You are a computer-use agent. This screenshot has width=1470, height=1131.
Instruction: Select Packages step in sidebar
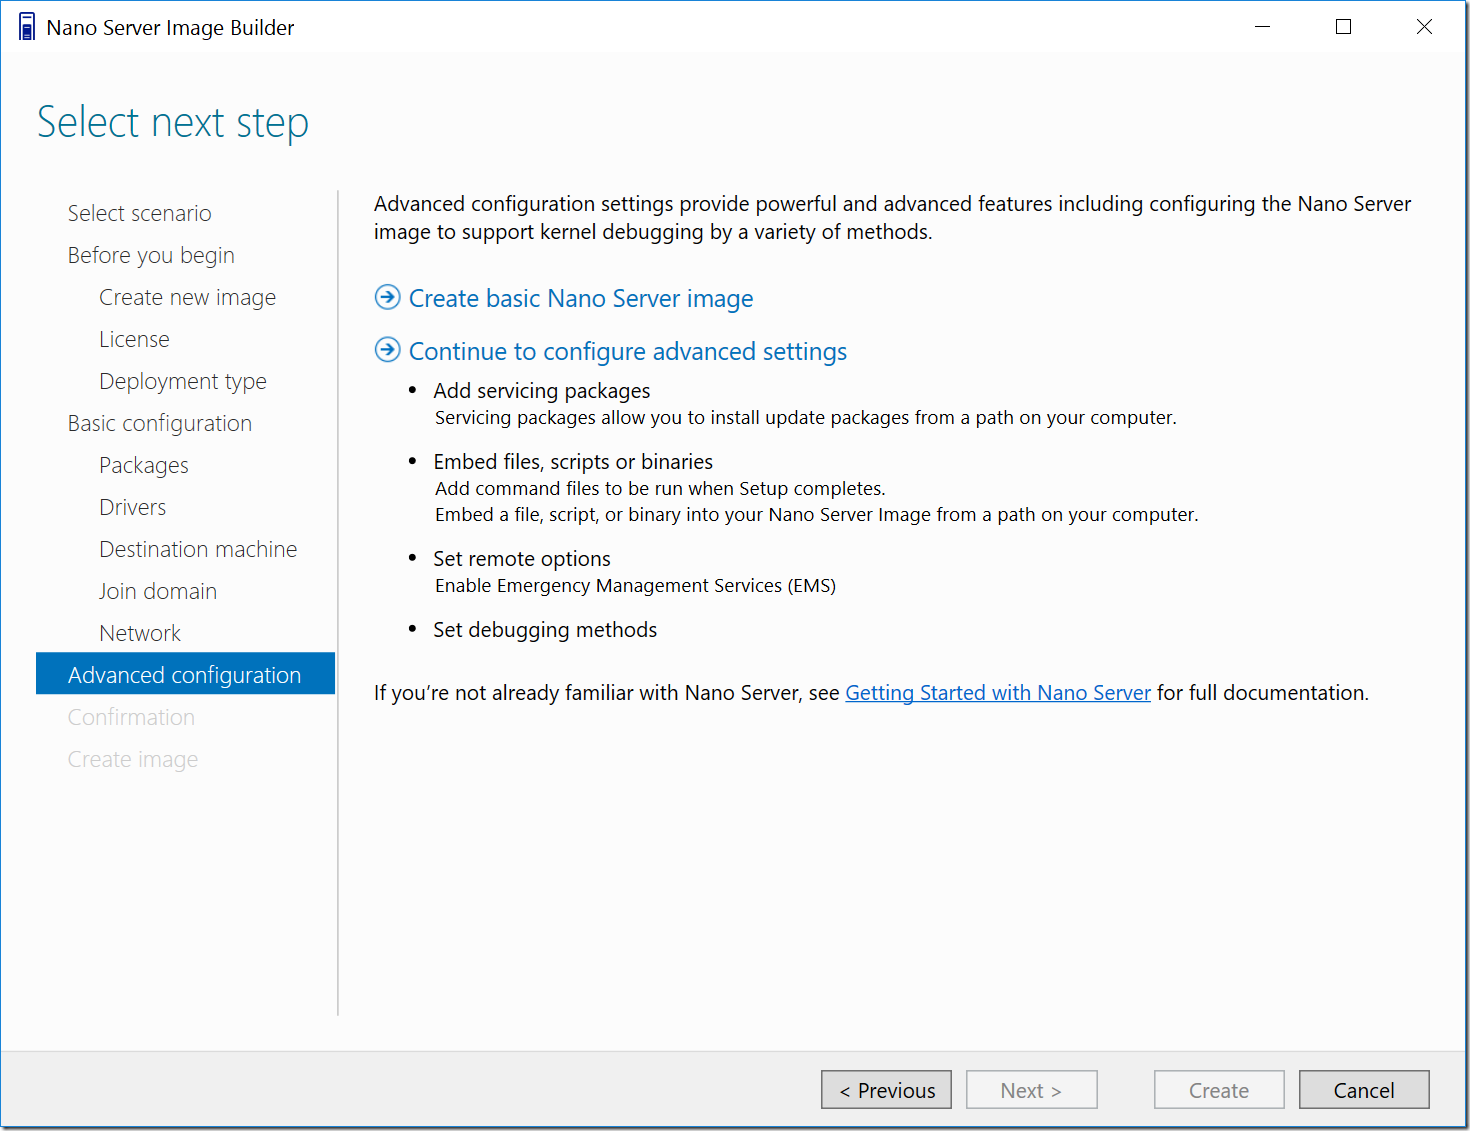[144, 465]
